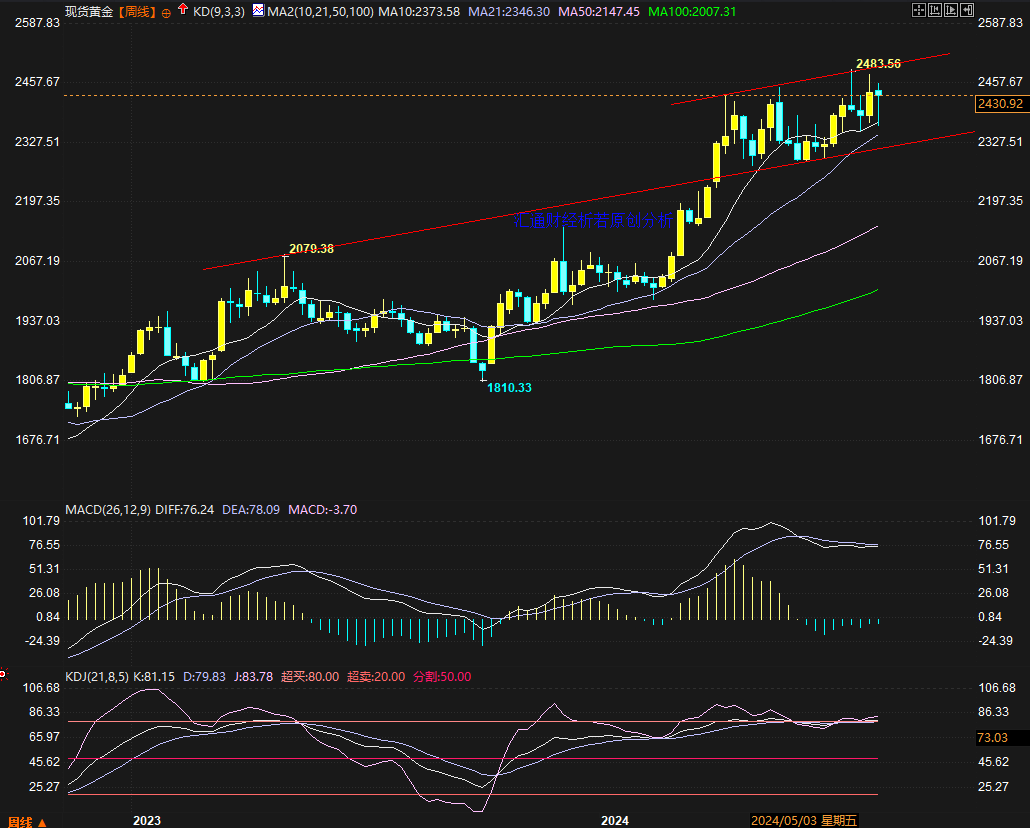Click the 2079.38 peak price label
This screenshot has height=828, width=1030.
(x=311, y=248)
